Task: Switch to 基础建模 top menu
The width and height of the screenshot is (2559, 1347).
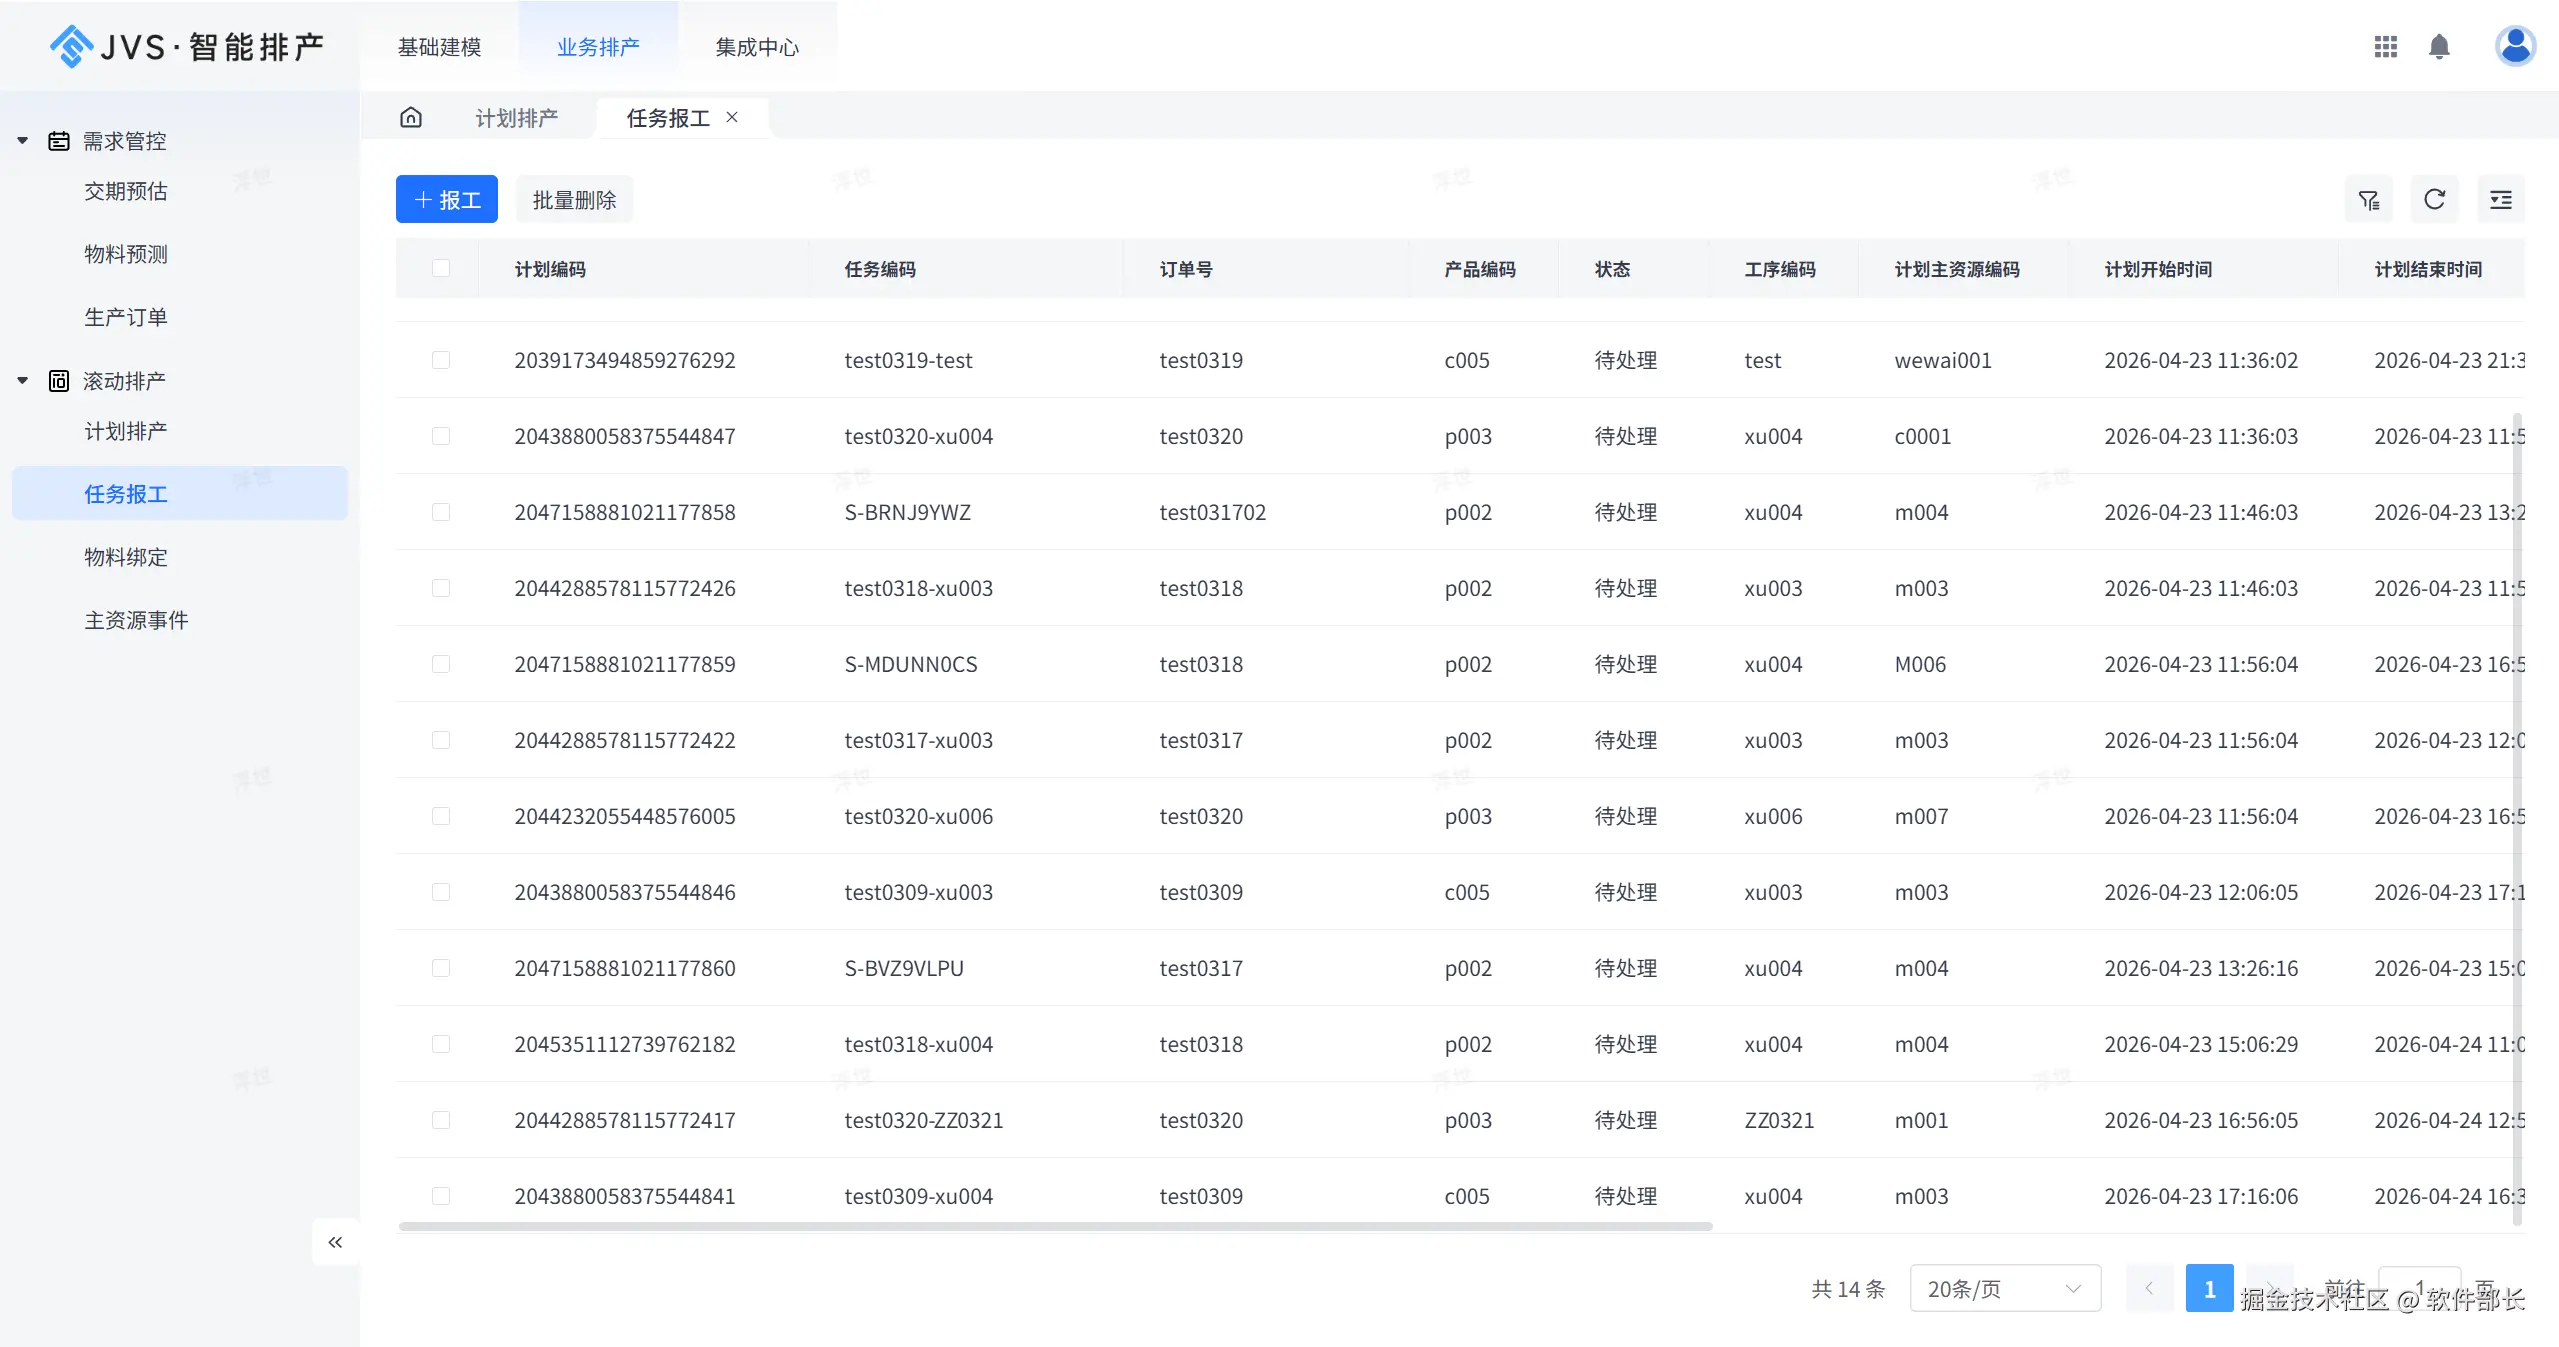Action: pyautogui.click(x=439, y=47)
